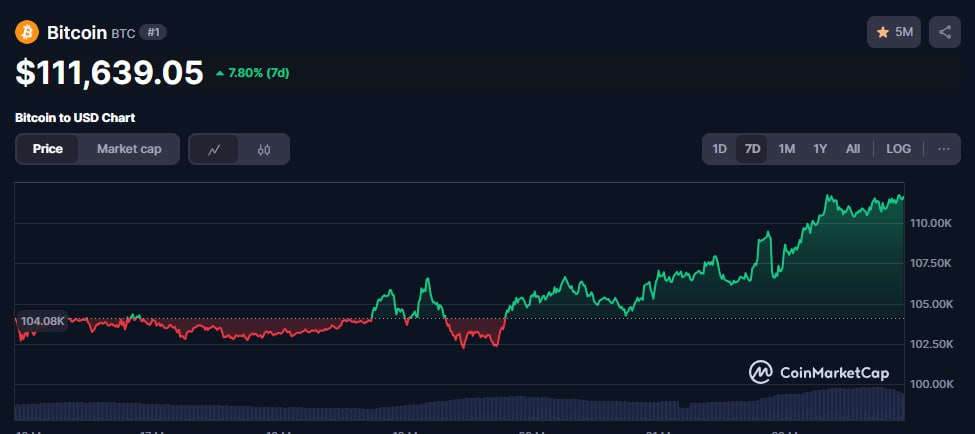This screenshot has width=975, height=434.
Task: Click the 110.00K axis label
Action: [x=931, y=223]
